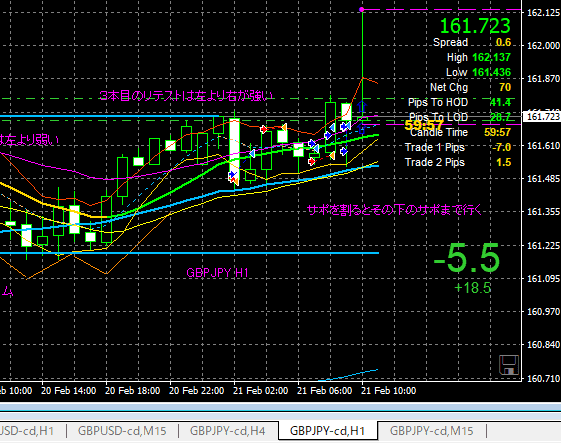Click the magenta dot at the top of candle wick
Image resolution: width=561 pixels, height=443 pixels.
point(362,10)
